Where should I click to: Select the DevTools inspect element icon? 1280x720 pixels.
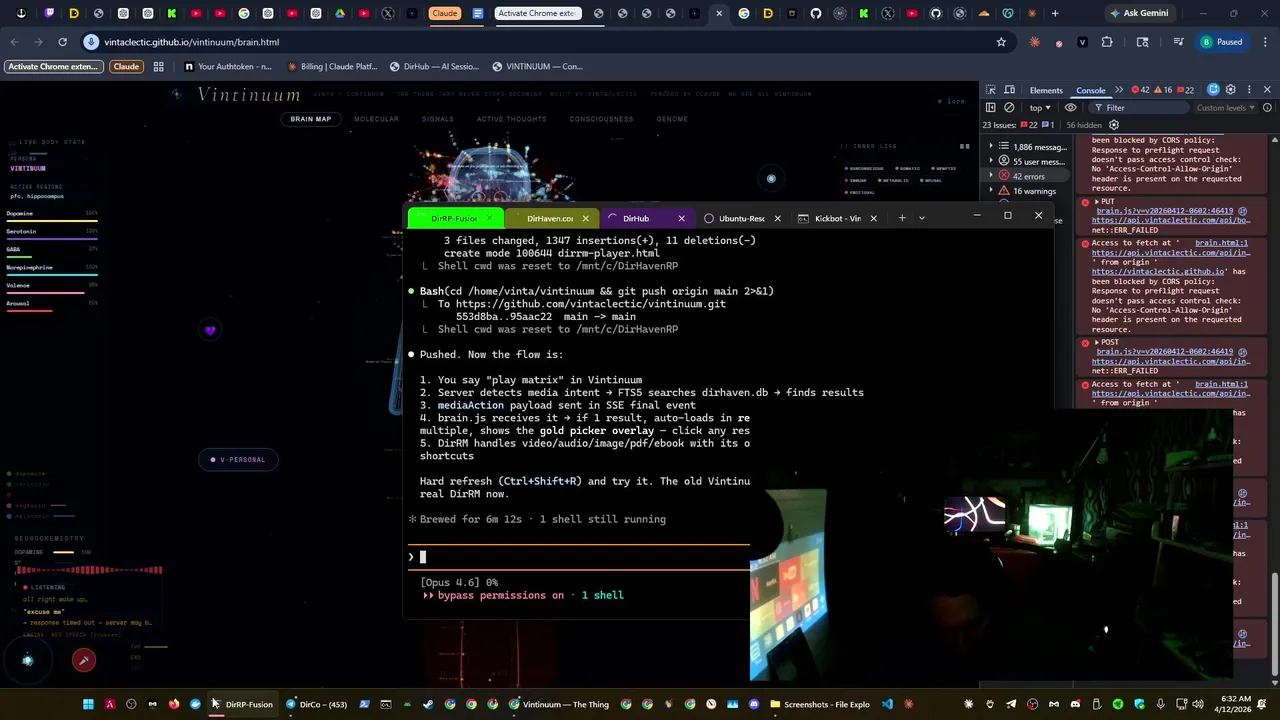click(x=990, y=90)
